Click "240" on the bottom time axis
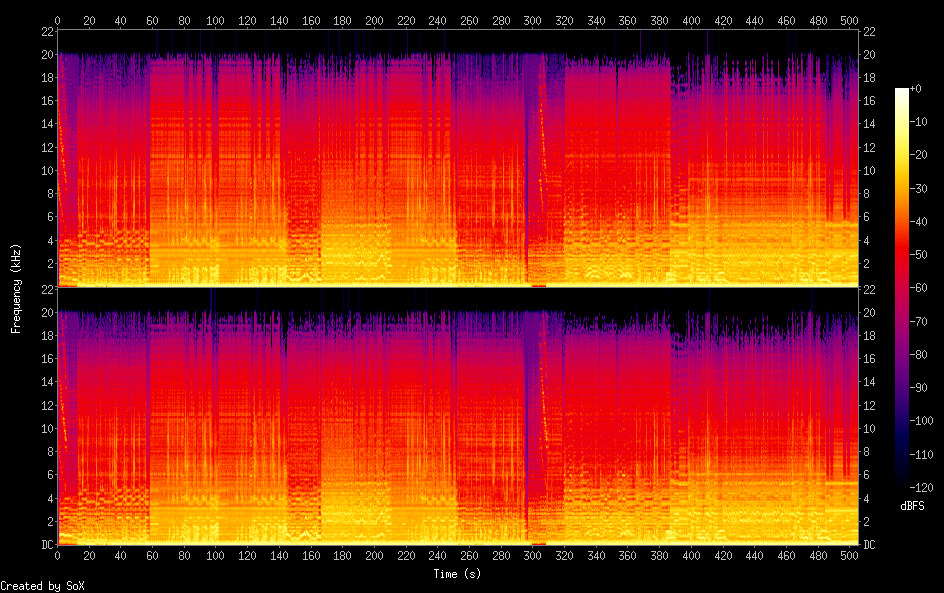The width and height of the screenshot is (944, 593). pyautogui.click(x=438, y=556)
